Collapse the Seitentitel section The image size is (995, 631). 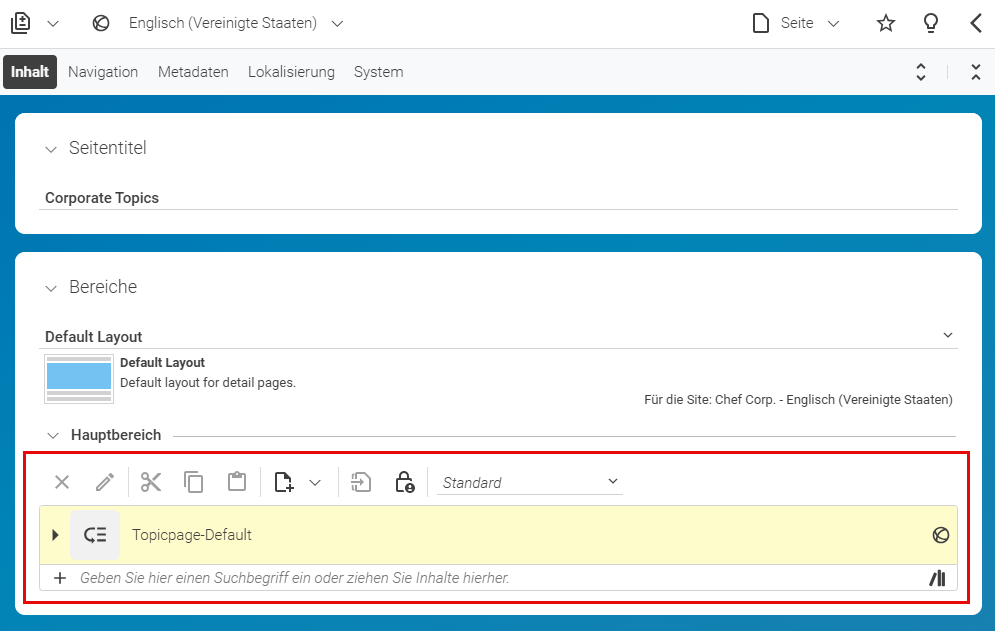tap(51, 150)
